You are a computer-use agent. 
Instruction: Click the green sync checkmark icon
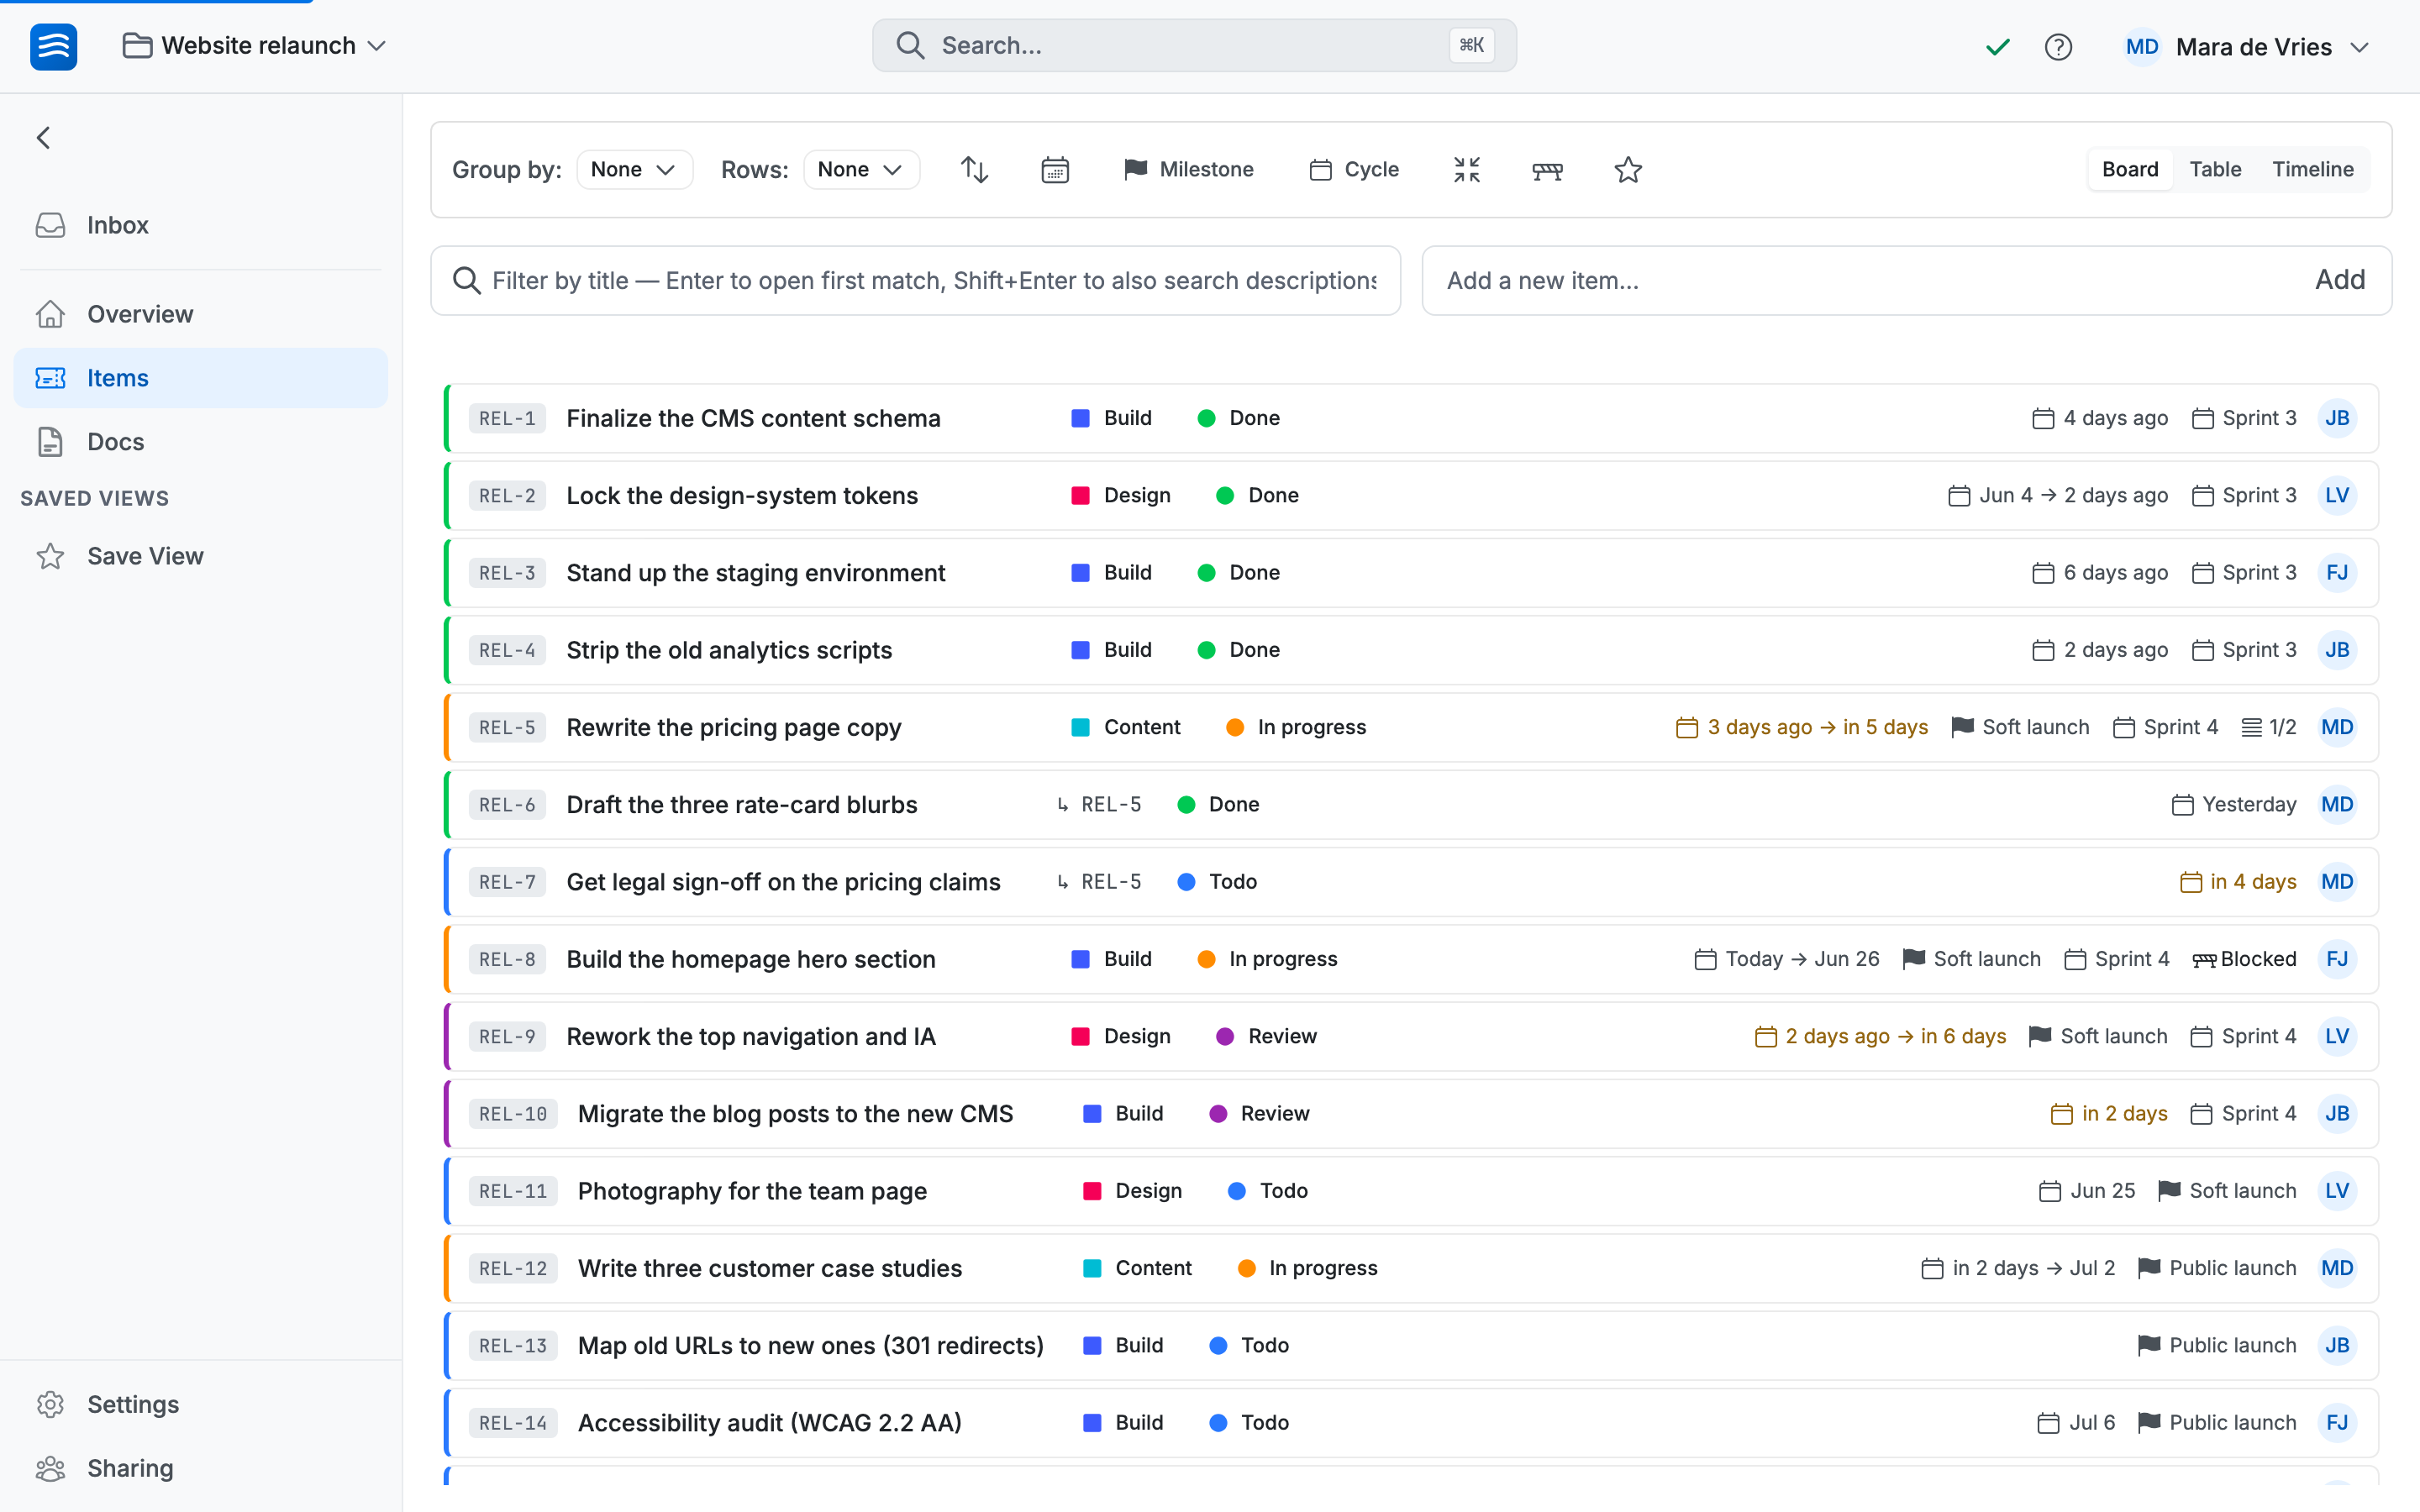1997,47
